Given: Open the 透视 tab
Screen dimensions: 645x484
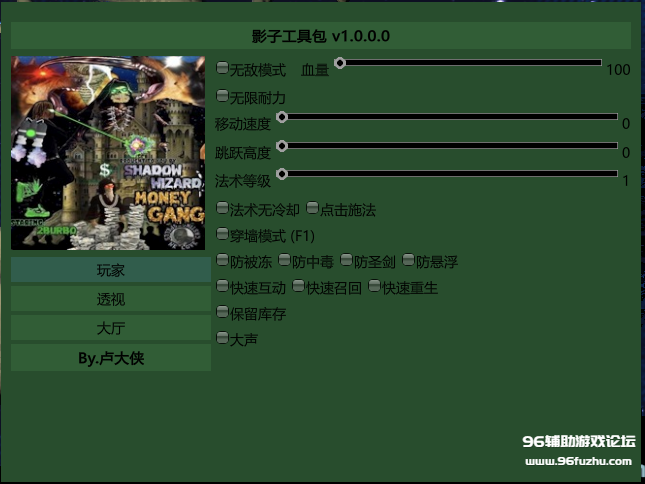Looking at the screenshot, I should coord(111,300).
